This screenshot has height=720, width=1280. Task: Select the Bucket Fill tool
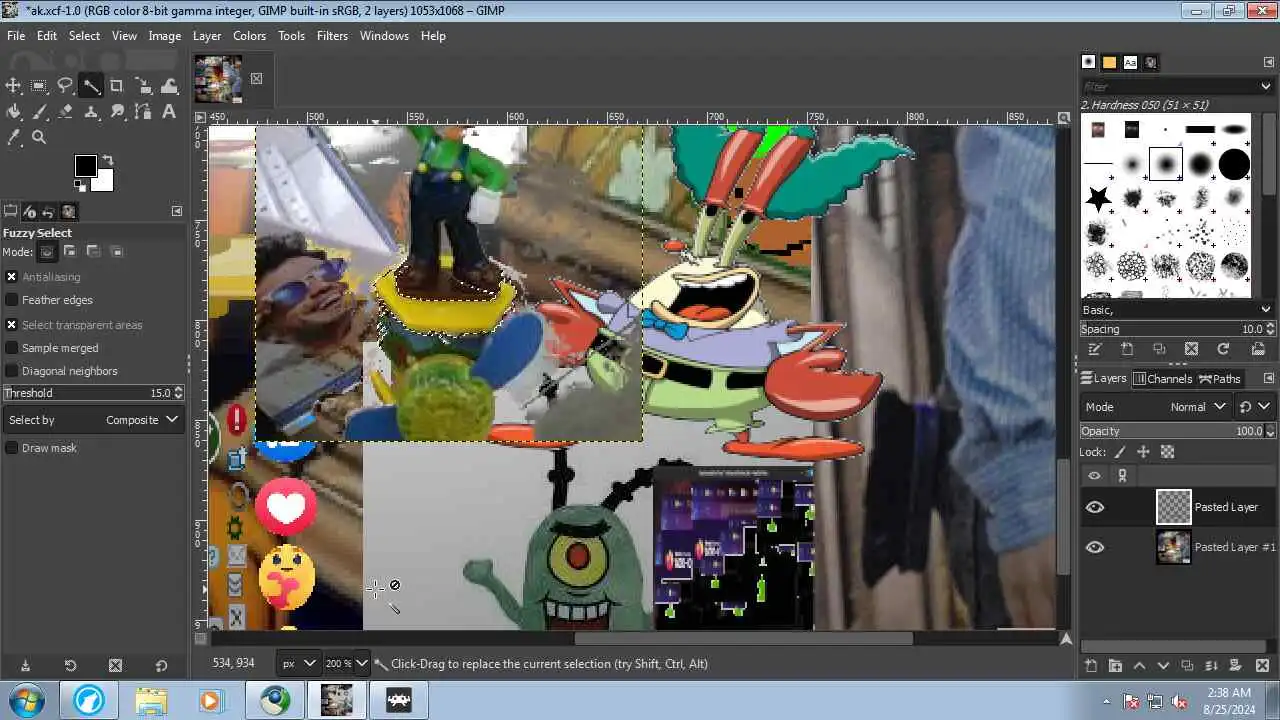click(x=14, y=112)
